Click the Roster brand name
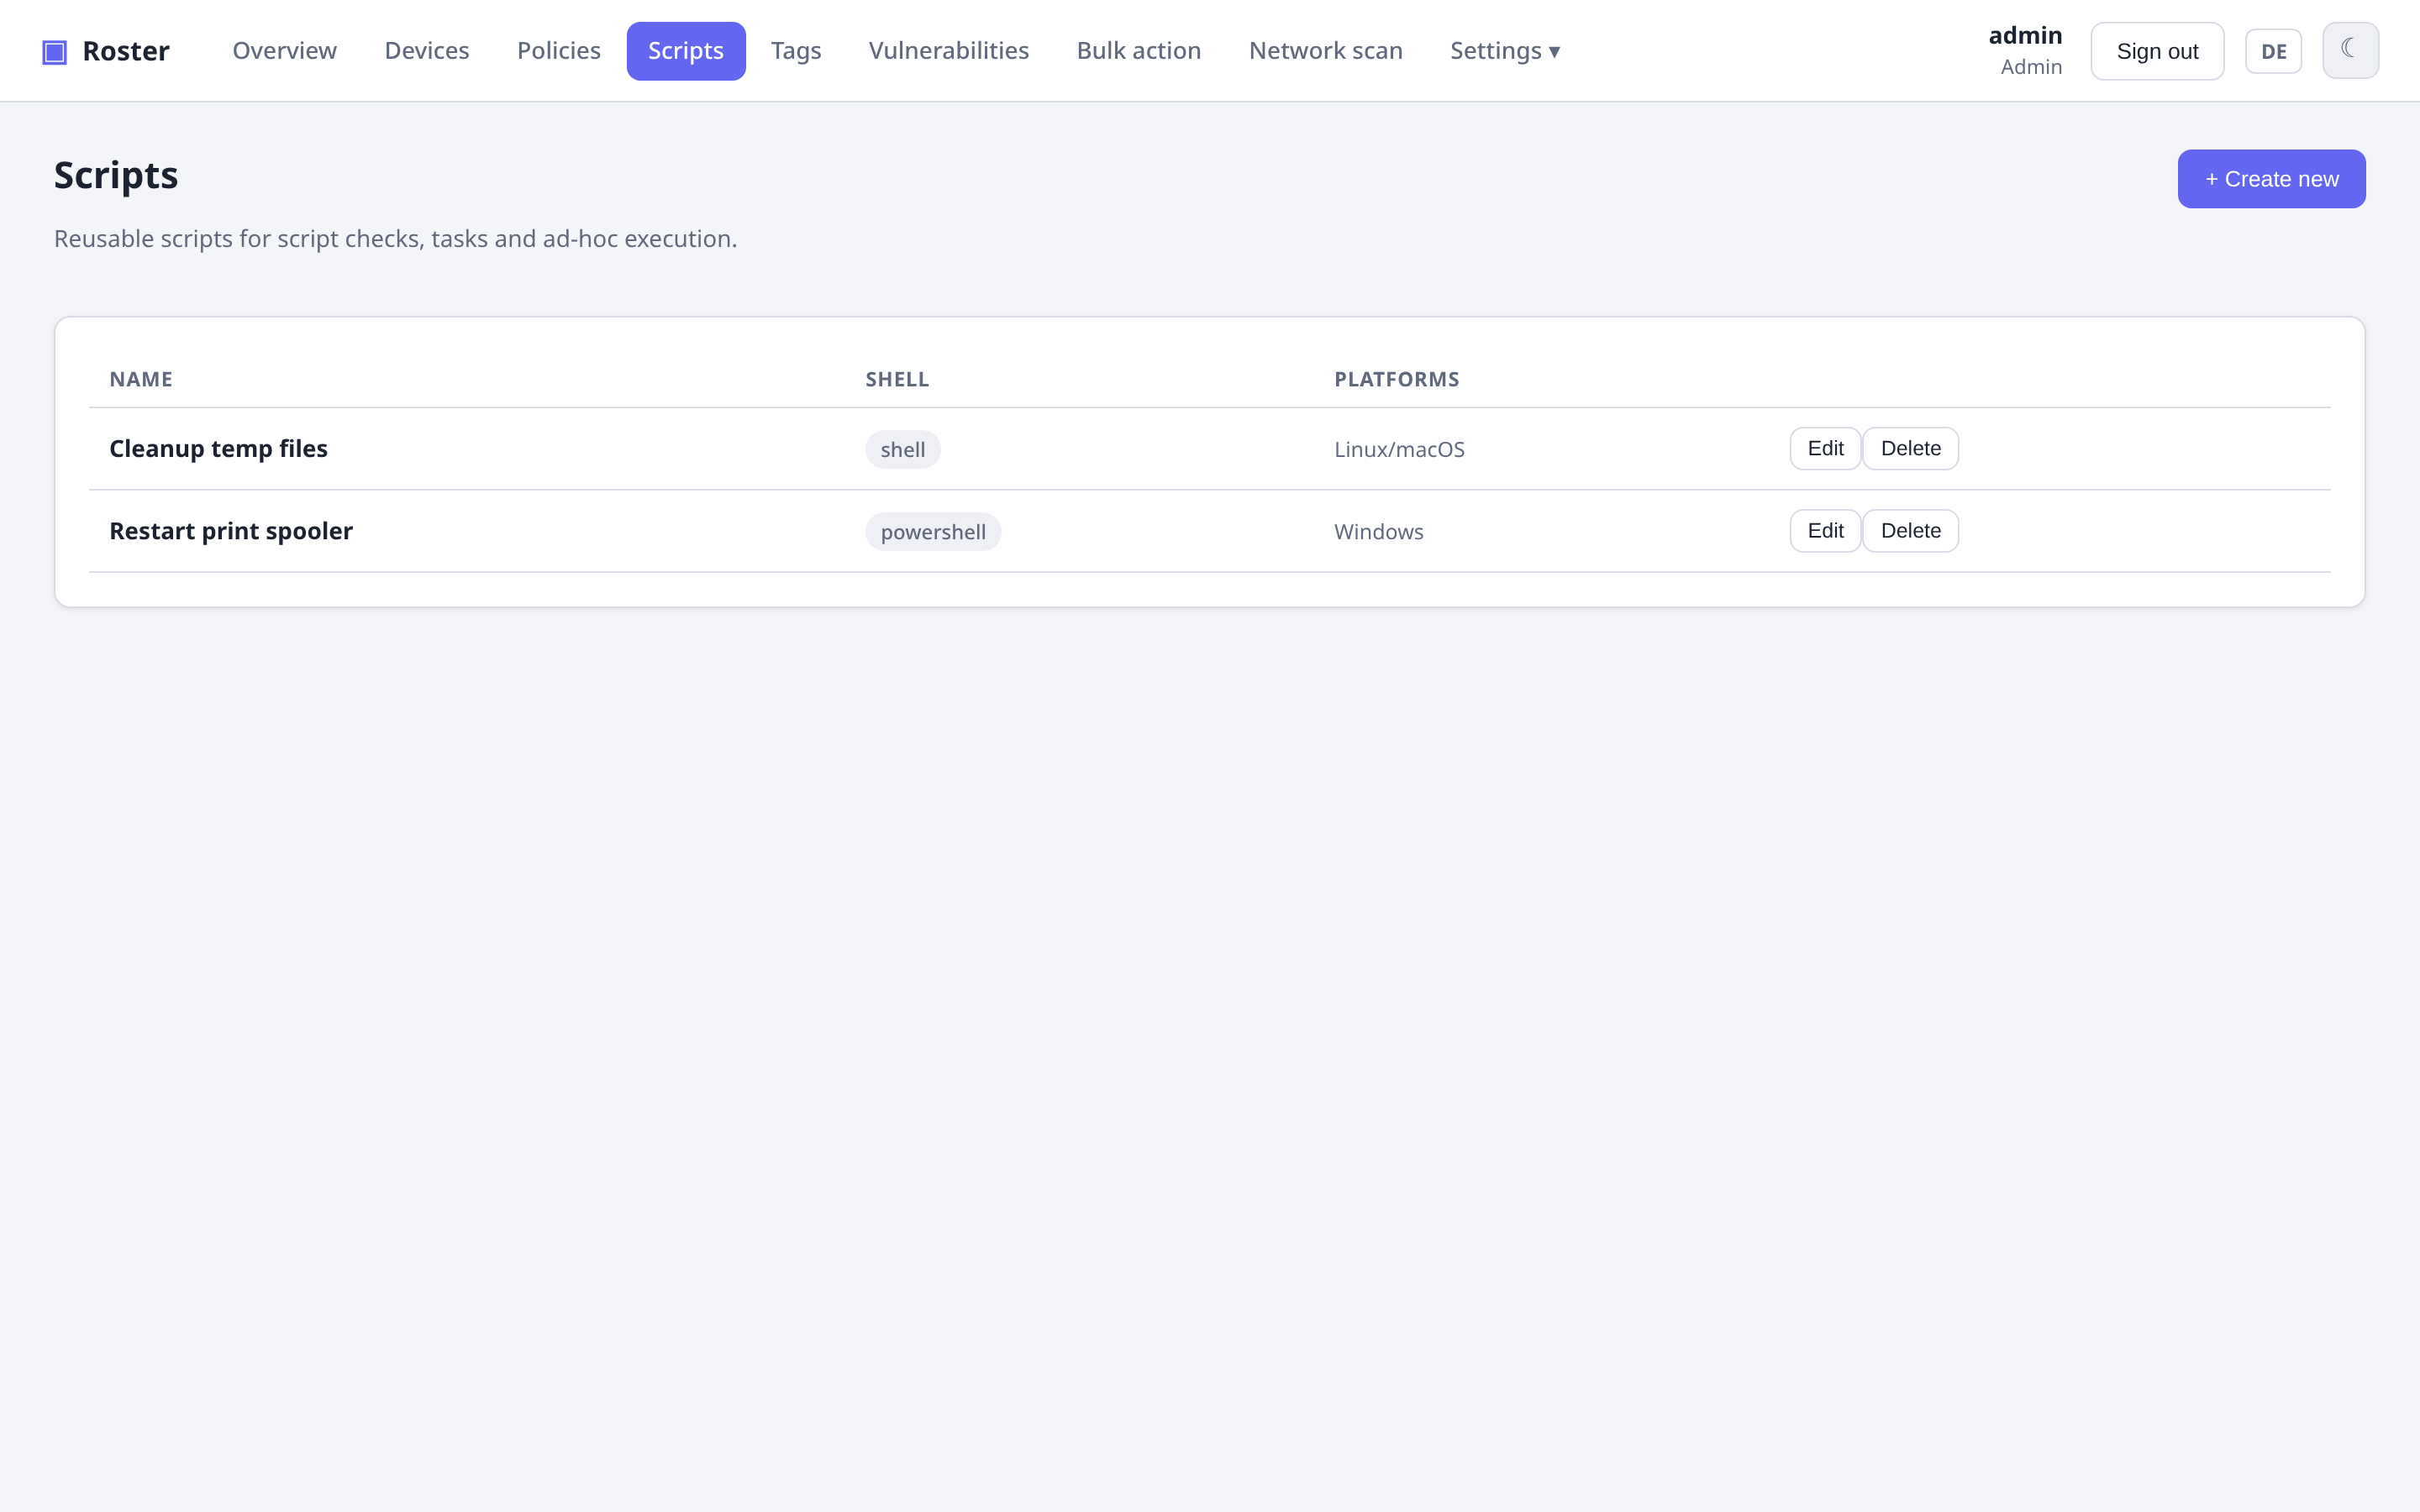 pyautogui.click(x=126, y=51)
